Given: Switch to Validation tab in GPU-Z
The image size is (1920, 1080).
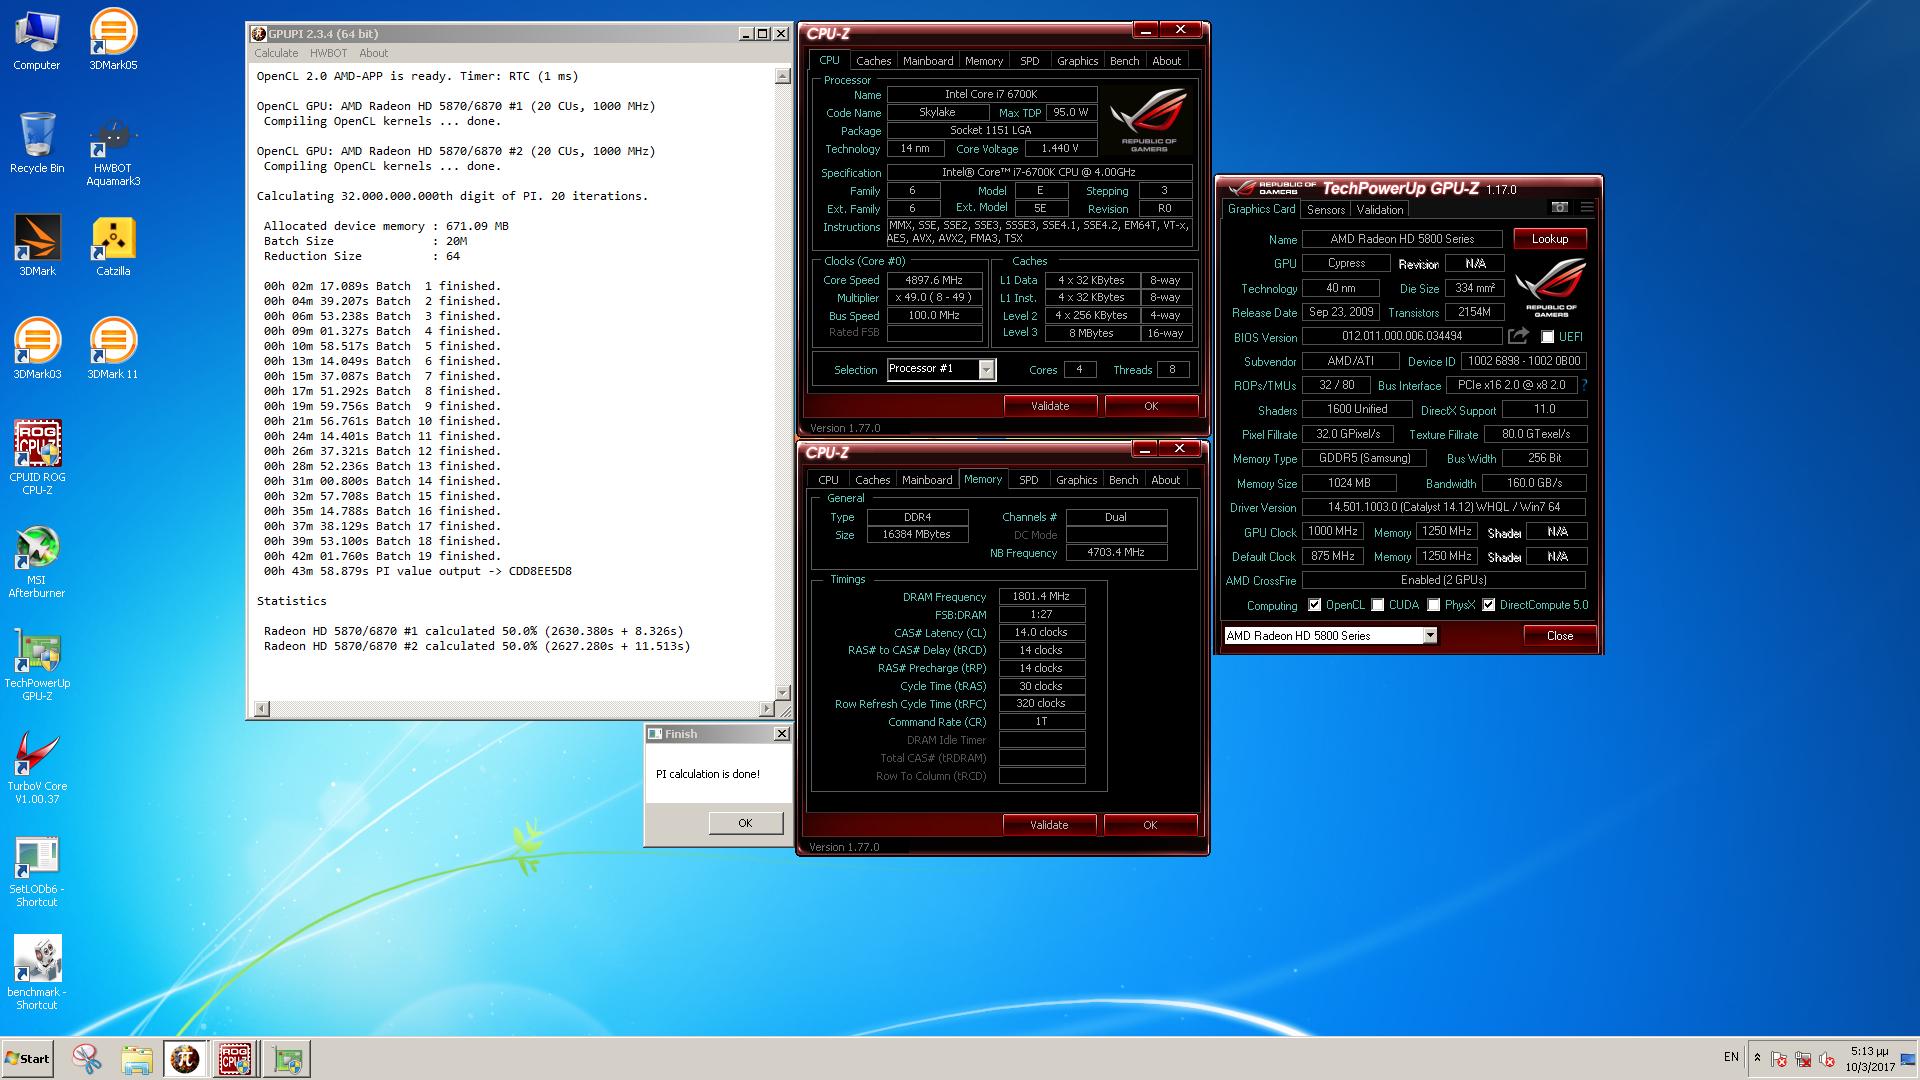Looking at the screenshot, I should (1379, 210).
